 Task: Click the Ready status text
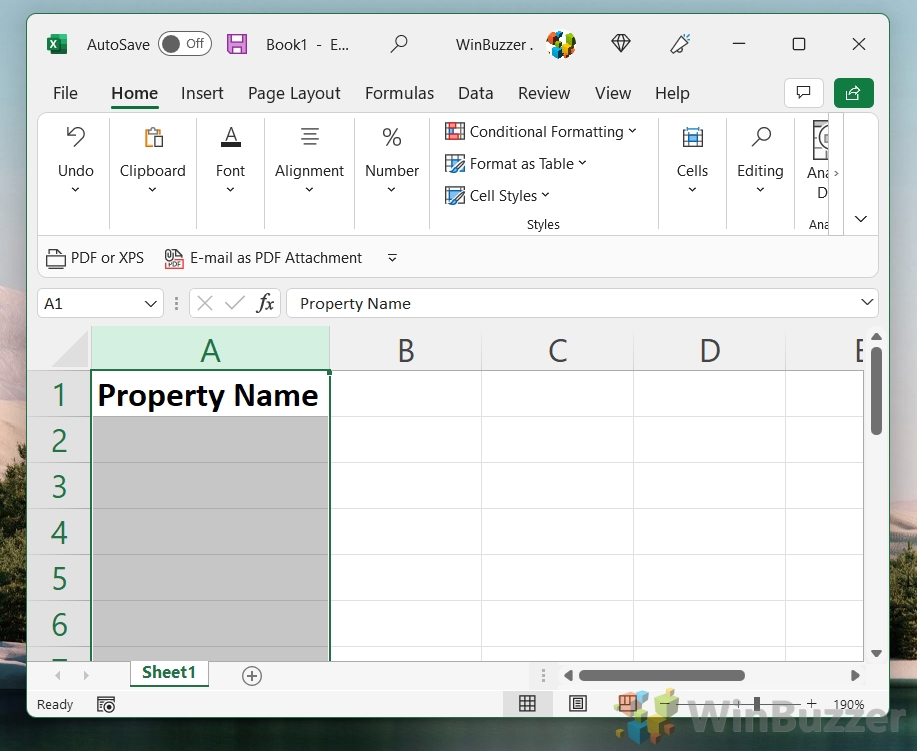pyautogui.click(x=55, y=704)
